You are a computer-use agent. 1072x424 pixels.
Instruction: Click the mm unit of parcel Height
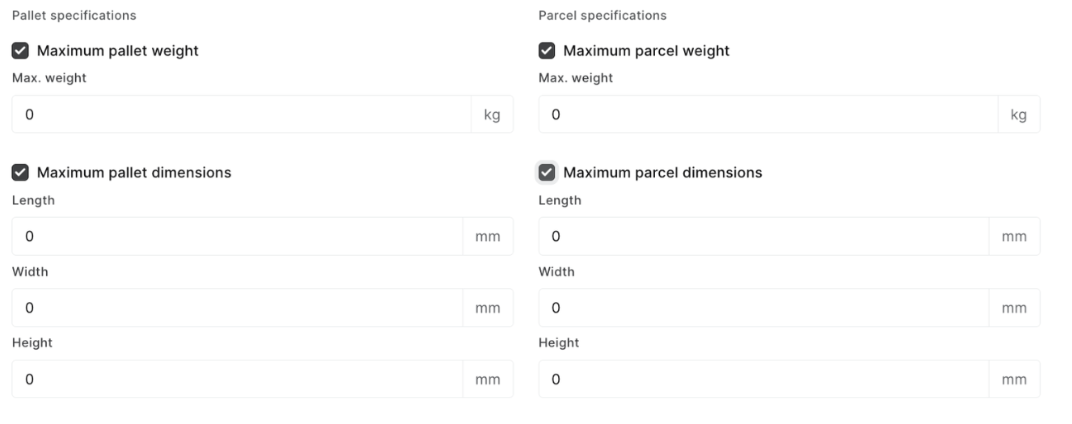pos(1014,380)
